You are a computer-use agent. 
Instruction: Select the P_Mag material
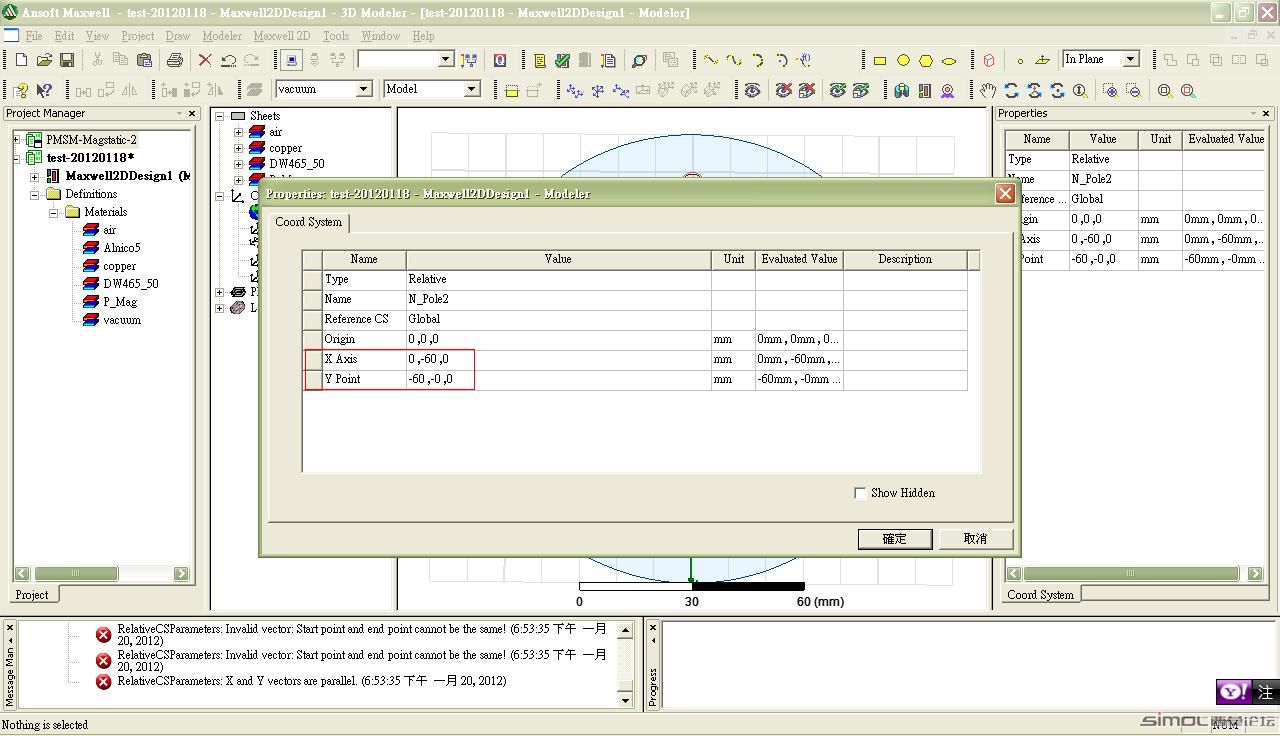pyautogui.click(x=120, y=302)
